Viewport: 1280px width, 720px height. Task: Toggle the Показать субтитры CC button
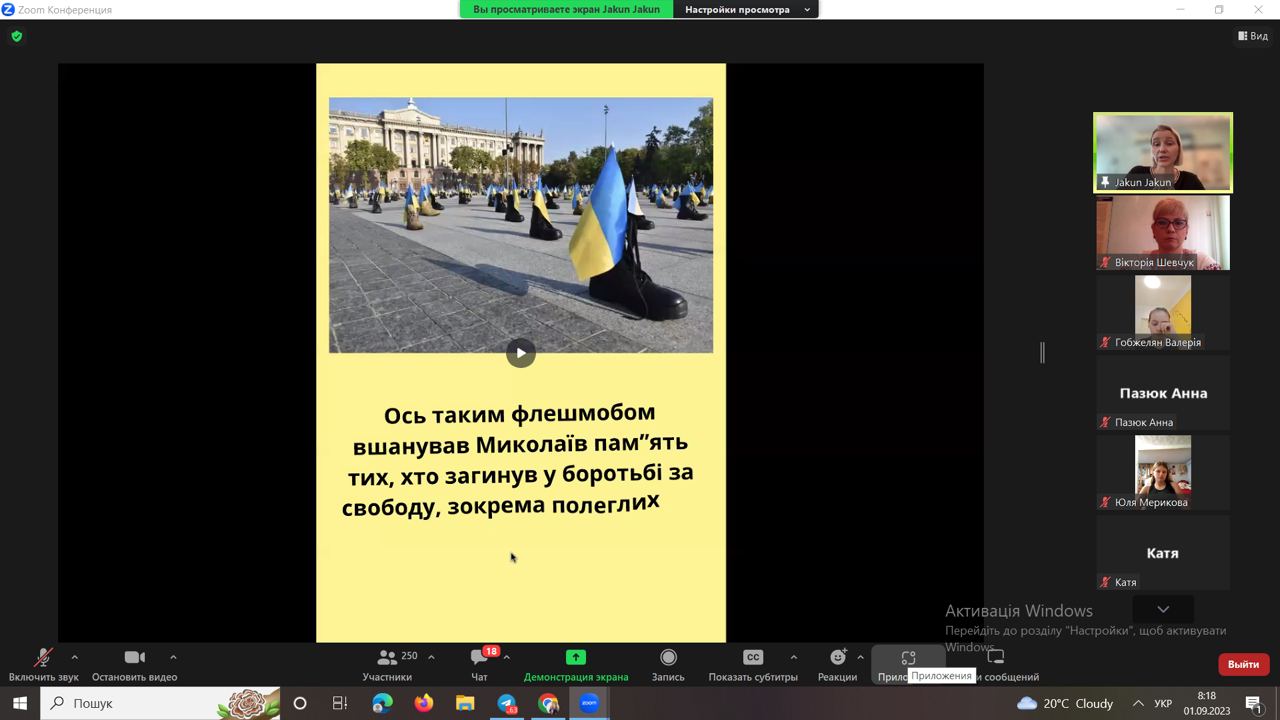click(x=752, y=657)
